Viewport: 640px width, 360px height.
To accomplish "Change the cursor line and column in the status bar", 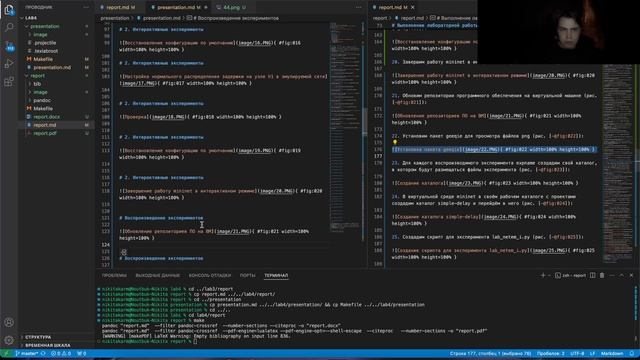I will [x=490, y=353].
